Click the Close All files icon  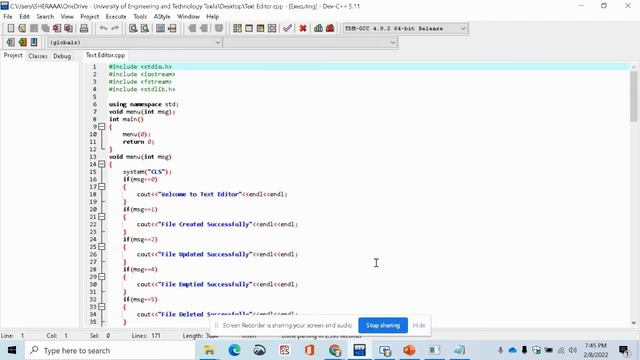[x=69, y=28]
